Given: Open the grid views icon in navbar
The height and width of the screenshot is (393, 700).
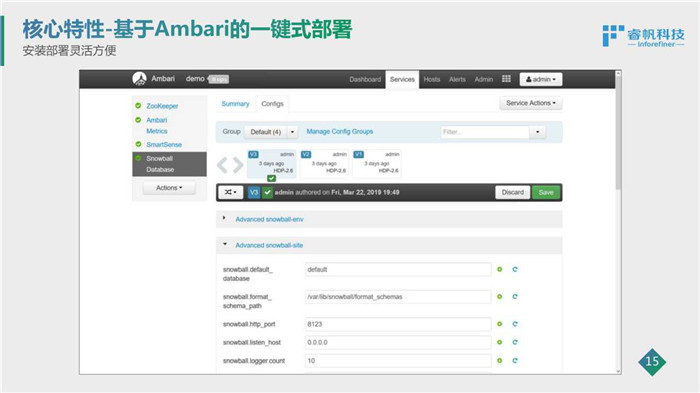Looking at the screenshot, I should tap(506, 79).
